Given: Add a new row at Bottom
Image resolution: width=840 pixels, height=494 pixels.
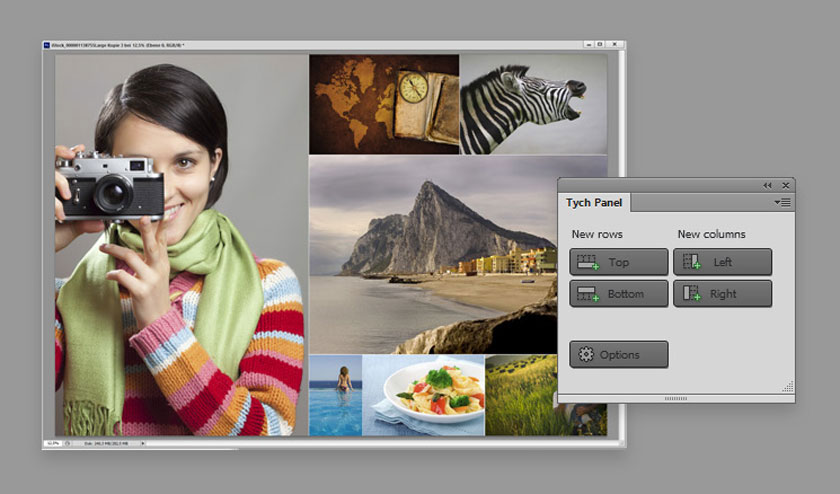Looking at the screenshot, I should click(x=619, y=294).
